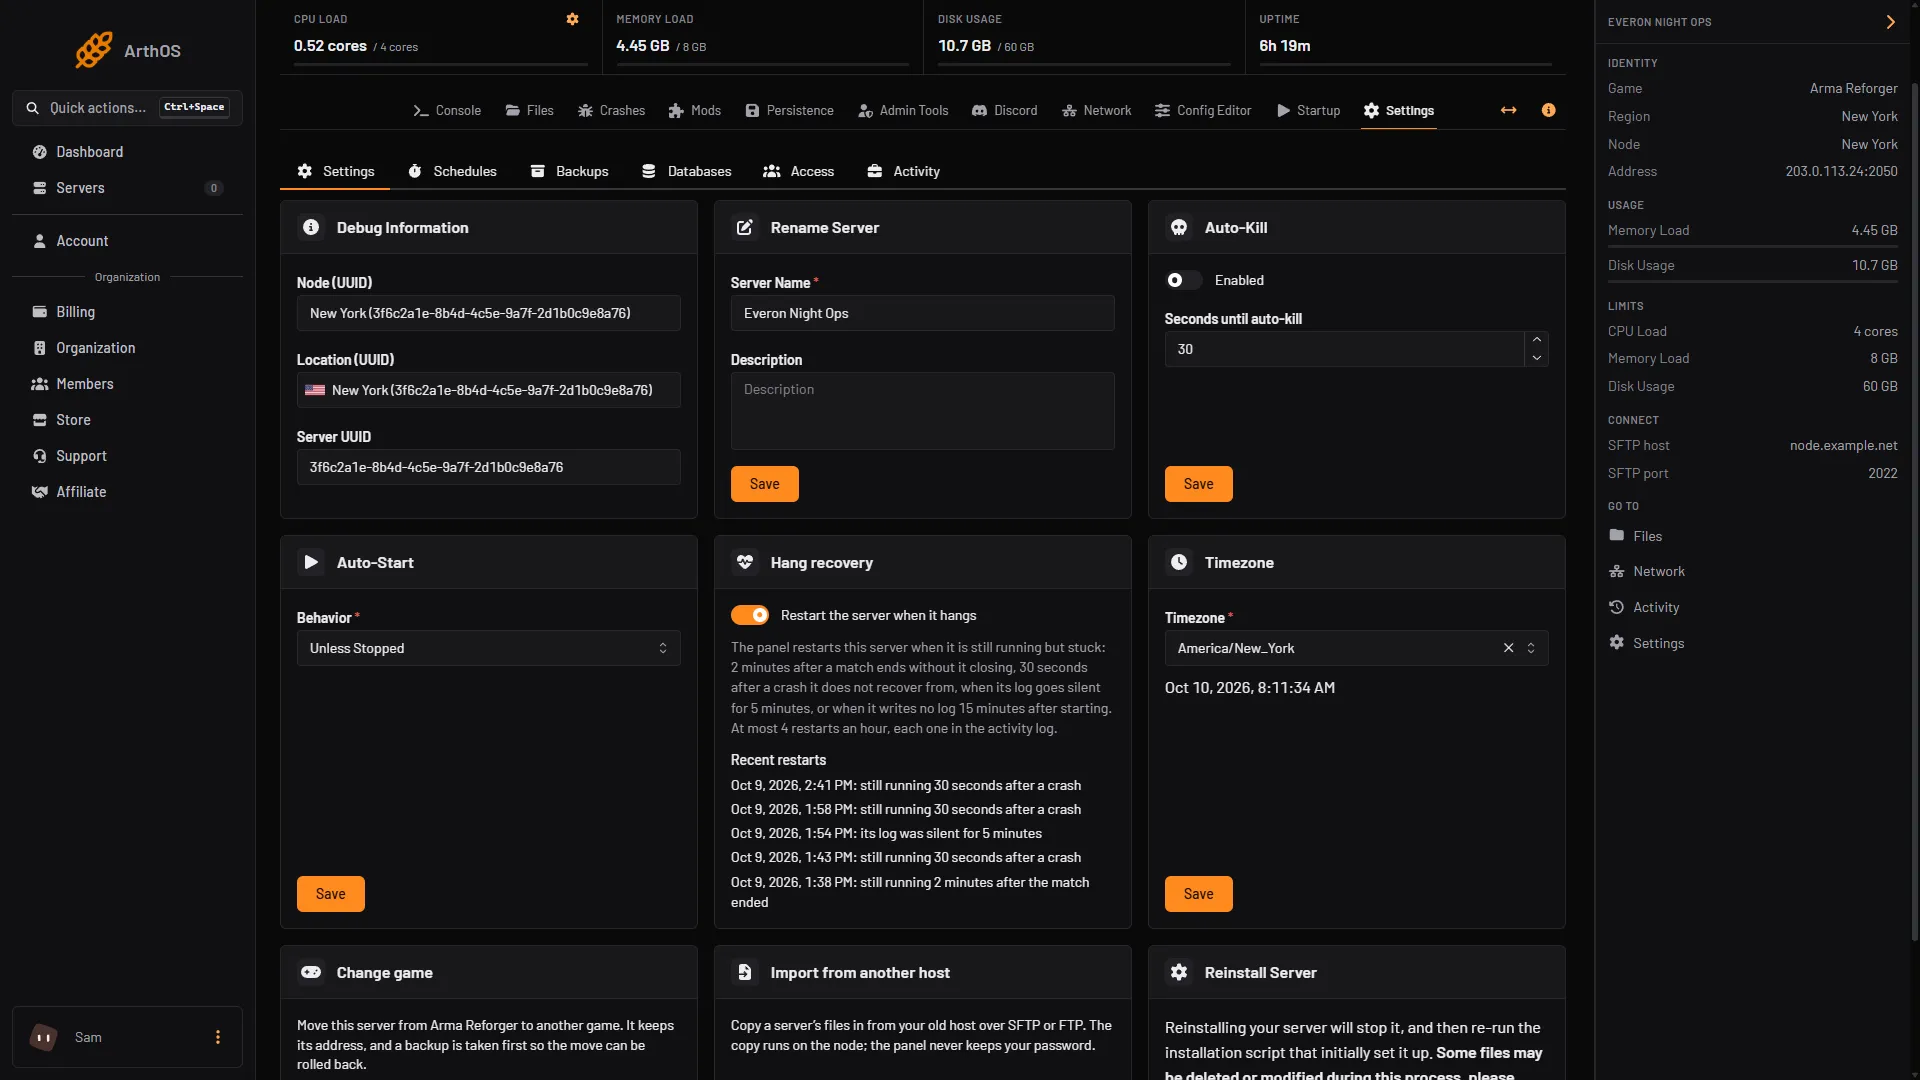Screen dimensions: 1920x1080
Task: Save the Auto-Start behavior
Action: (331, 894)
